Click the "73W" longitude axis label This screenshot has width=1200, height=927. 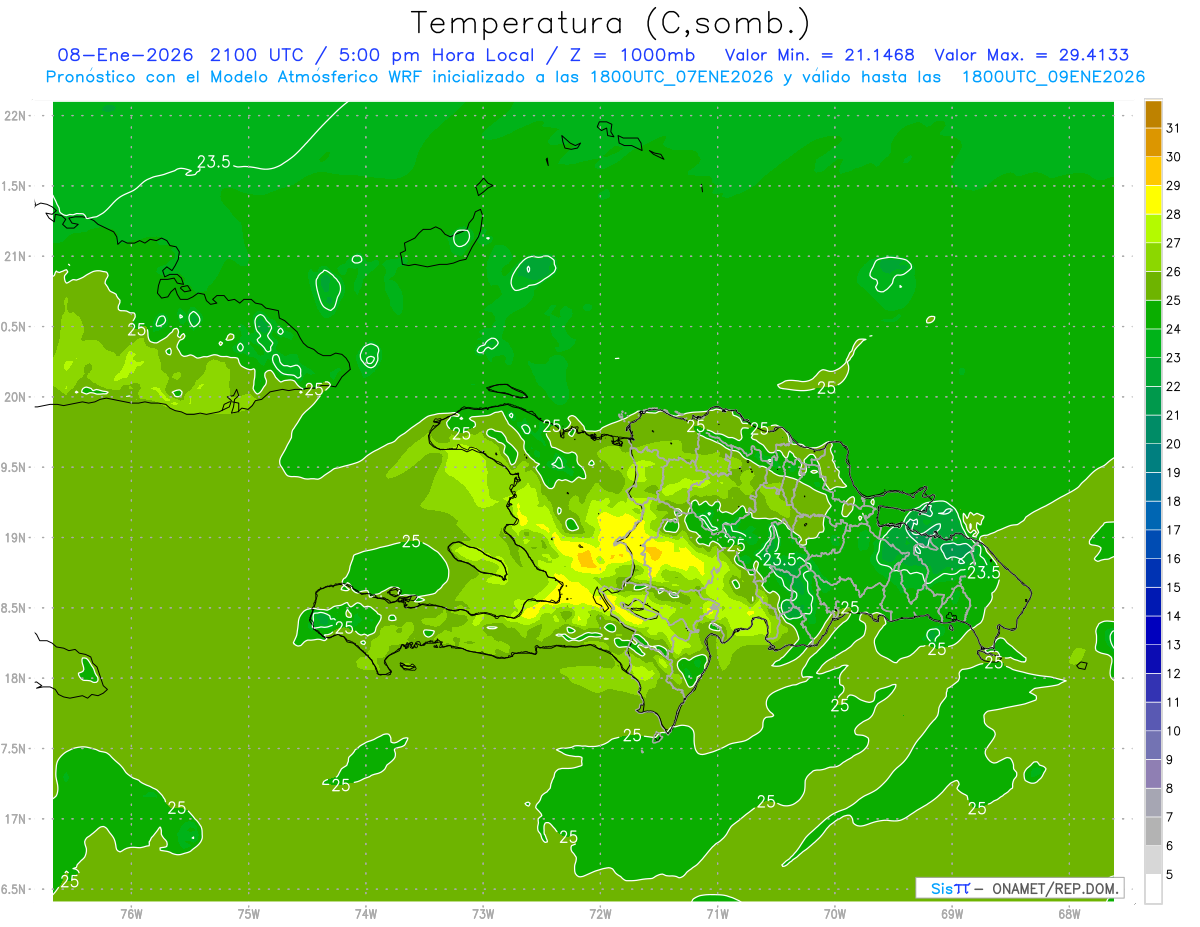(x=483, y=913)
